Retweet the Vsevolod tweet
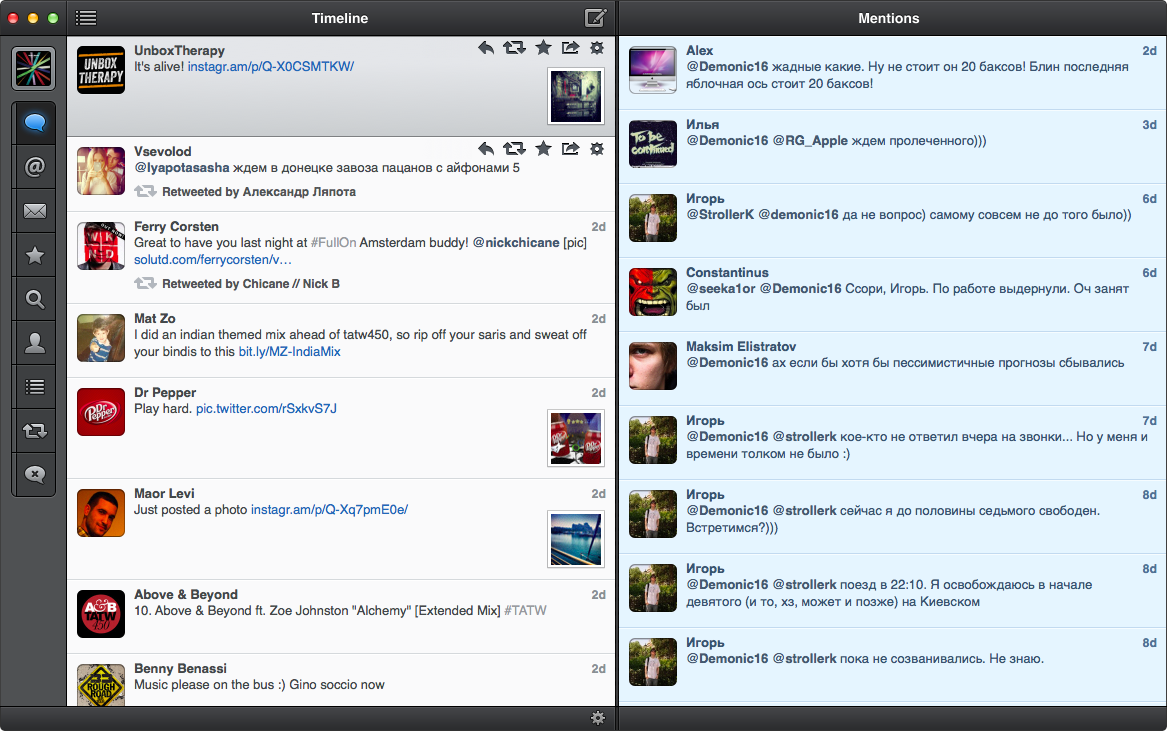 click(514, 149)
